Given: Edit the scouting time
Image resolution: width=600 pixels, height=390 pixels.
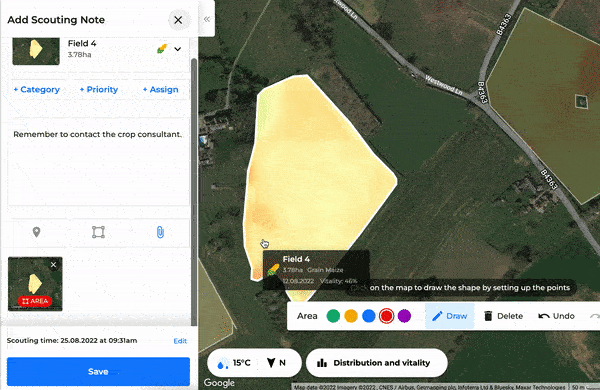Looking at the screenshot, I should point(180,341).
